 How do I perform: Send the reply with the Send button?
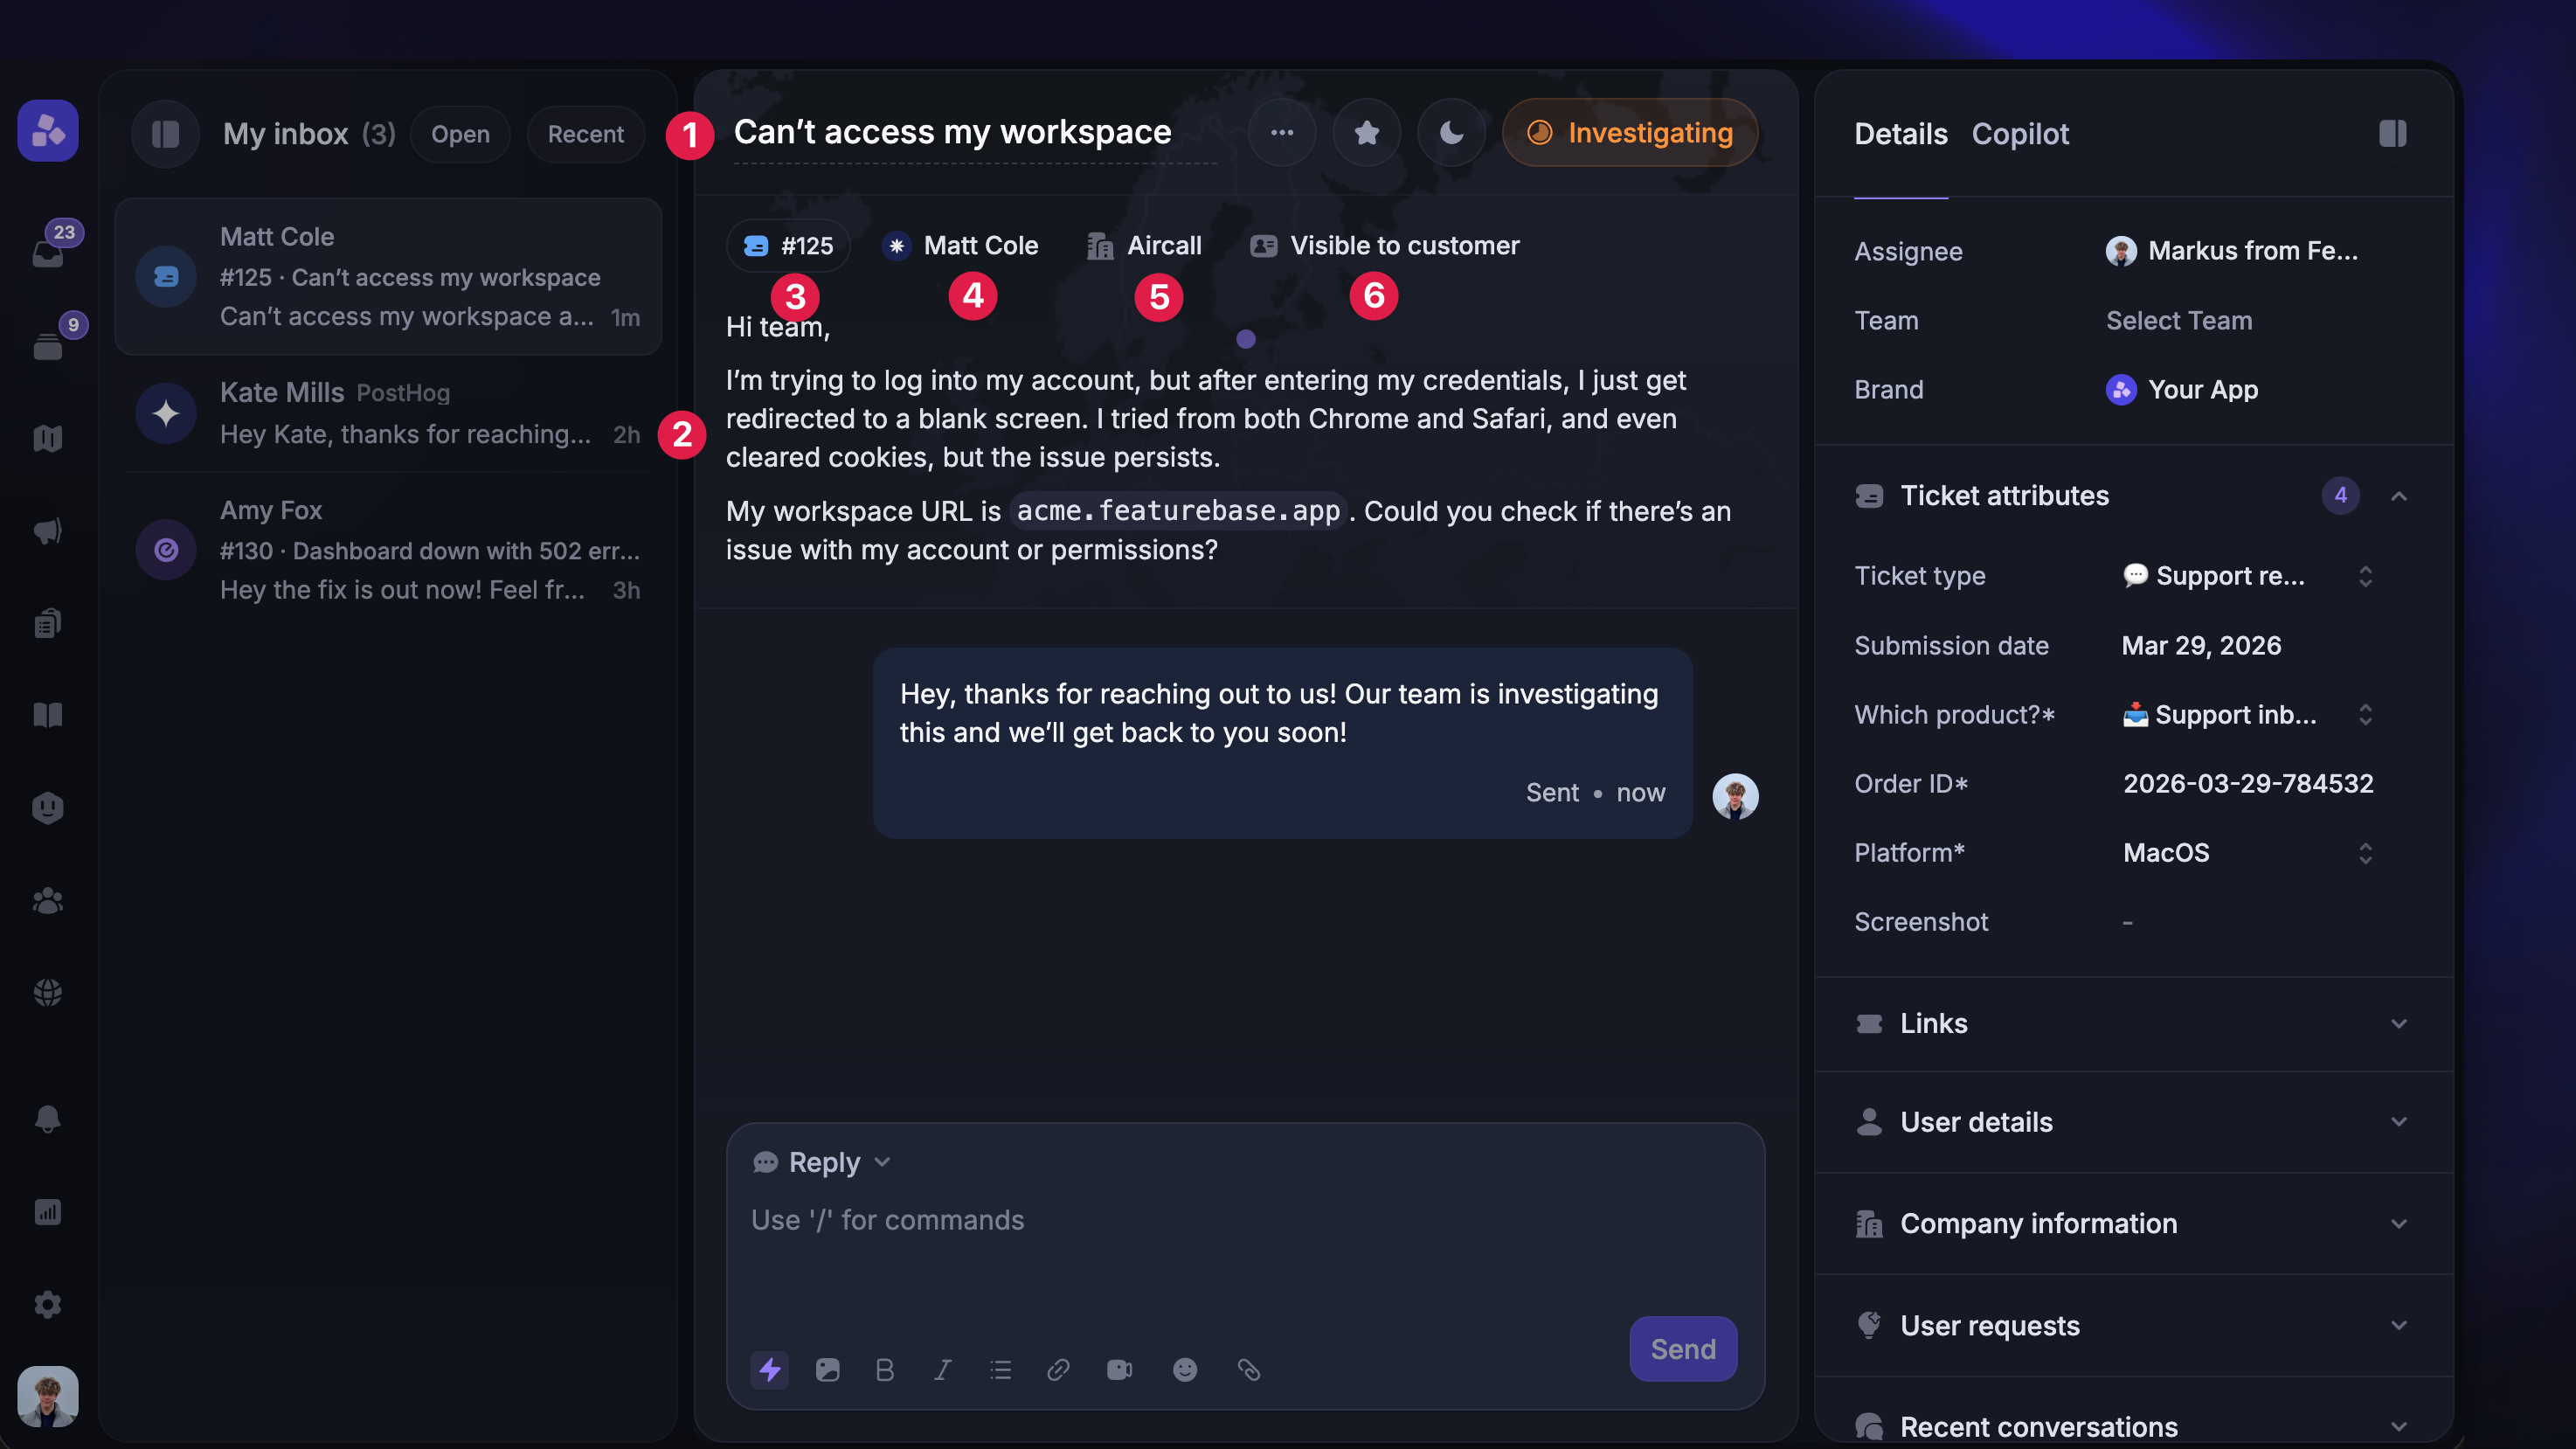pyautogui.click(x=1683, y=1348)
